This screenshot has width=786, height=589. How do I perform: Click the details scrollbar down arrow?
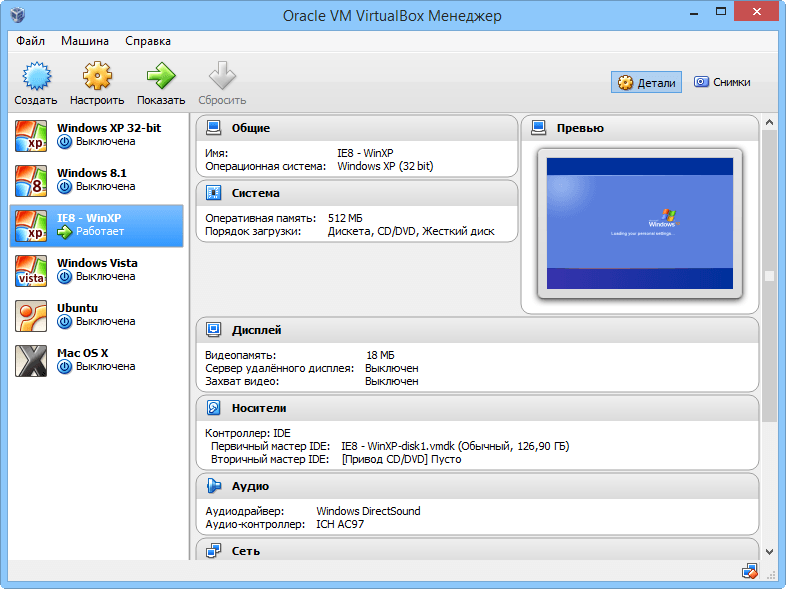coord(769,552)
